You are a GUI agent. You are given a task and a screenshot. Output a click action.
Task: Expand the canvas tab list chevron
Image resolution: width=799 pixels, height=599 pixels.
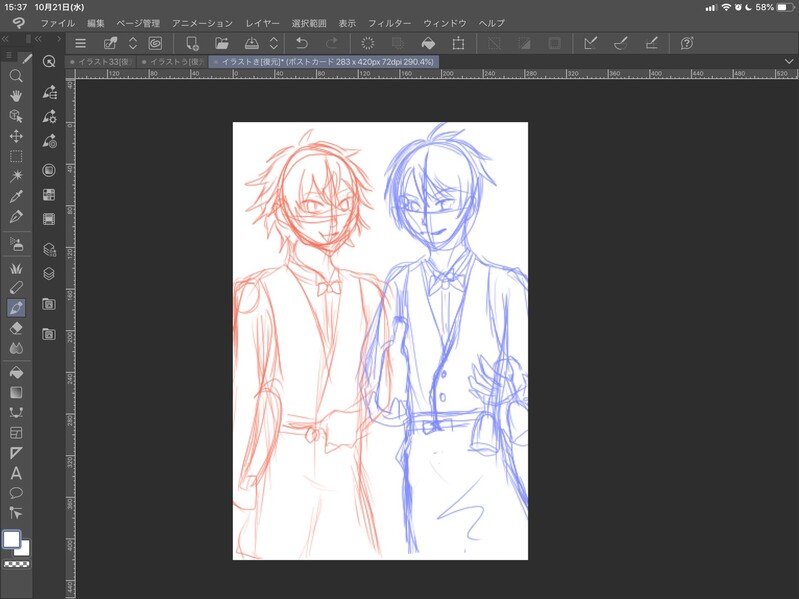pos(789,62)
